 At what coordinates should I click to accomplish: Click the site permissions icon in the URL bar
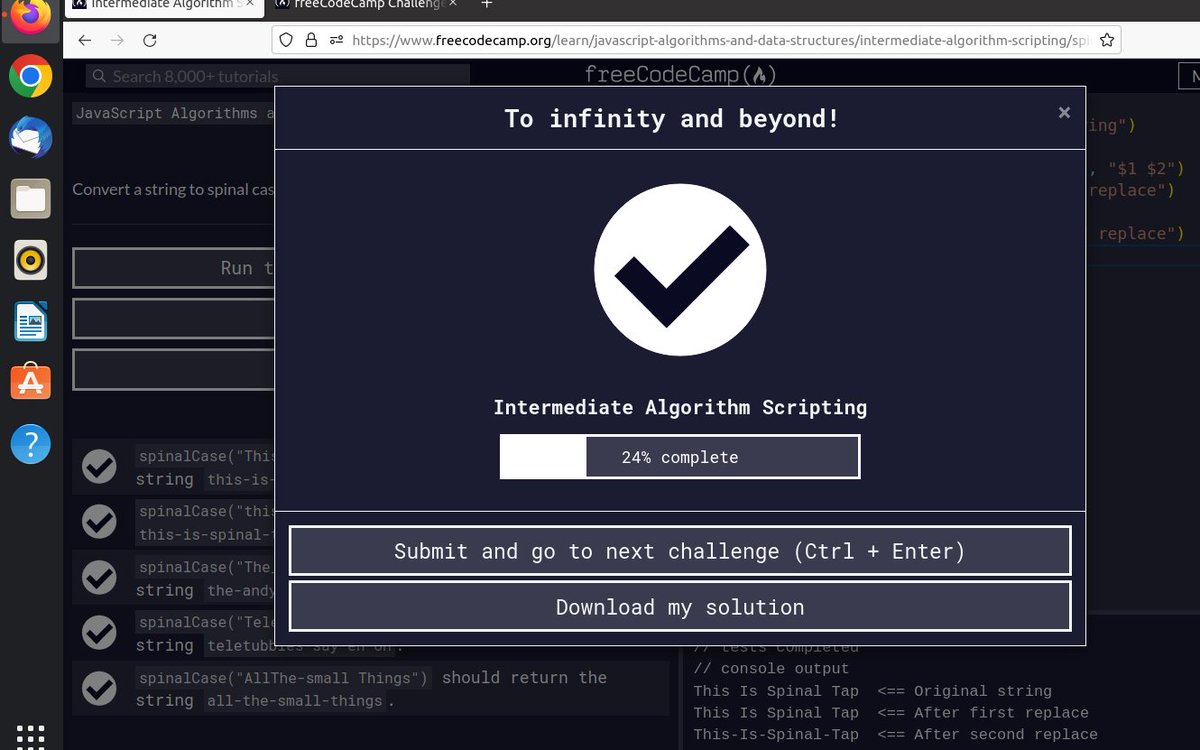(x=335, y=40)
